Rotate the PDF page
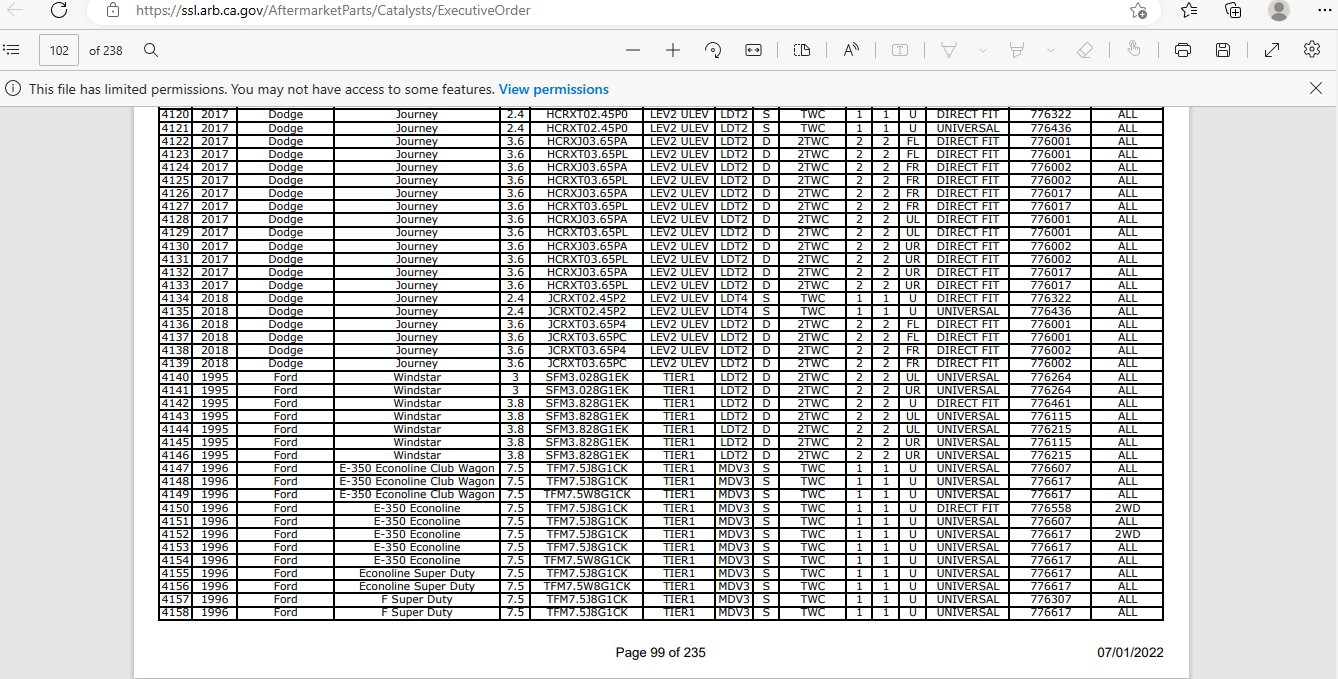The image size is (1338, 679). (713, 50)
